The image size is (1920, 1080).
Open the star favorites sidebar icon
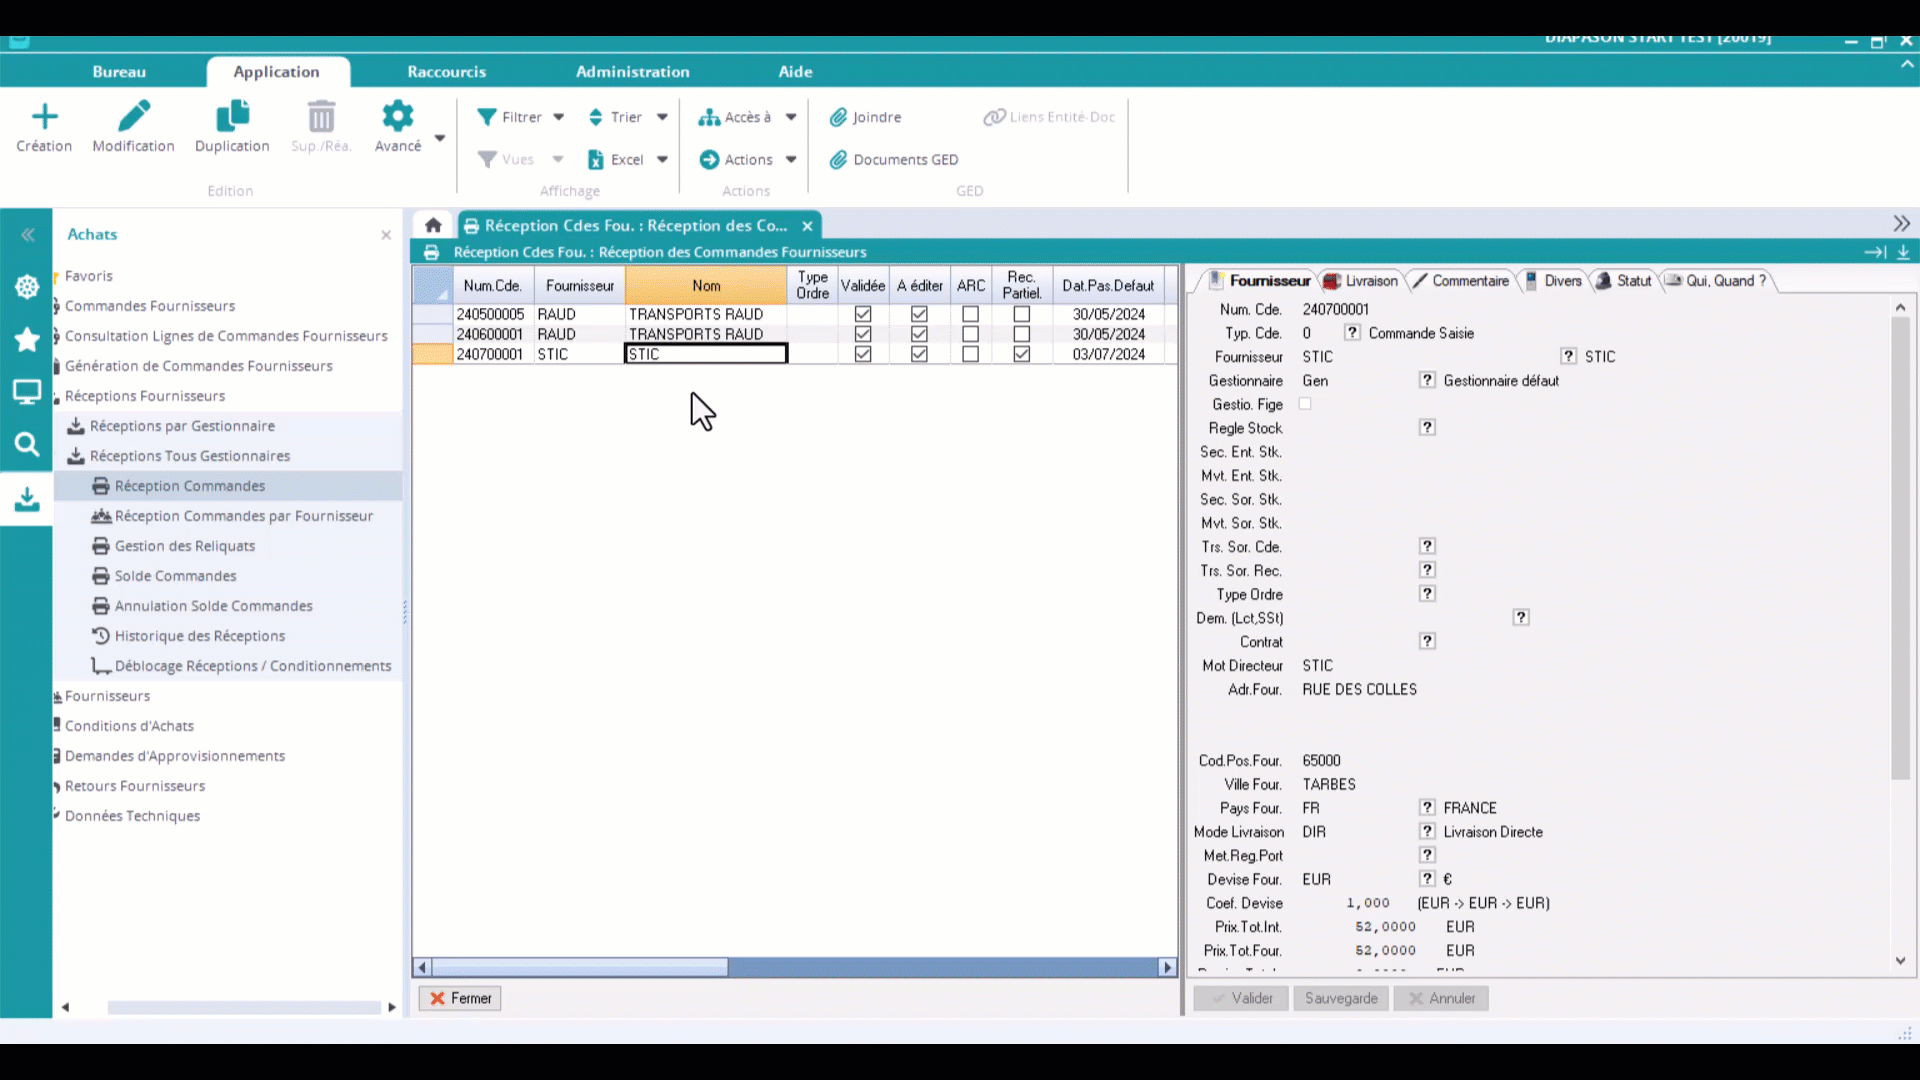click(x=27, y=340)
